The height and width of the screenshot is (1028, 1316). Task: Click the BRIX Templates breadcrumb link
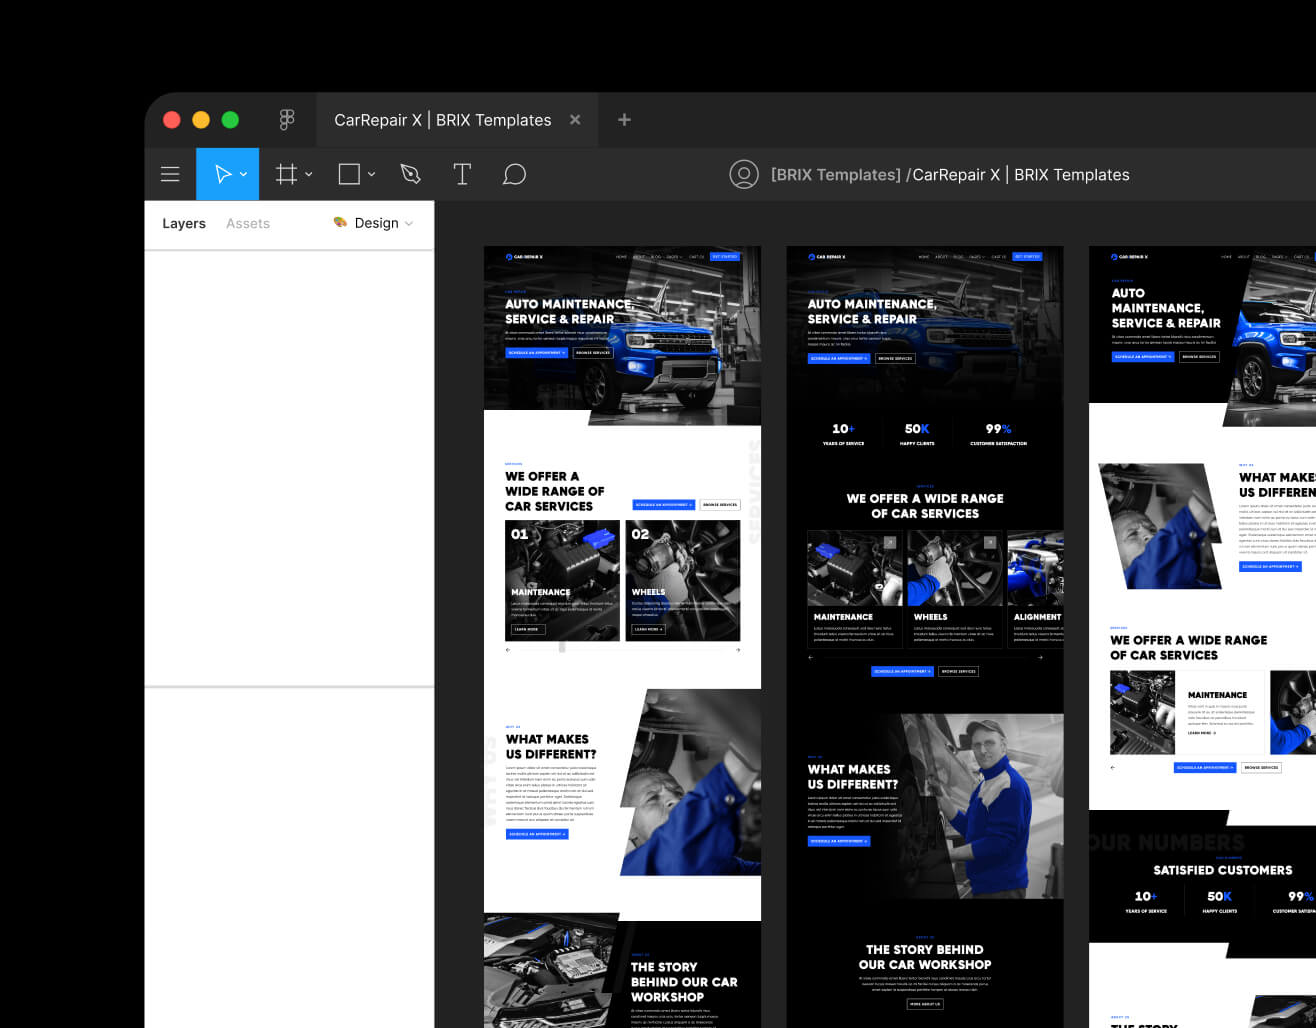click(838, 174)
